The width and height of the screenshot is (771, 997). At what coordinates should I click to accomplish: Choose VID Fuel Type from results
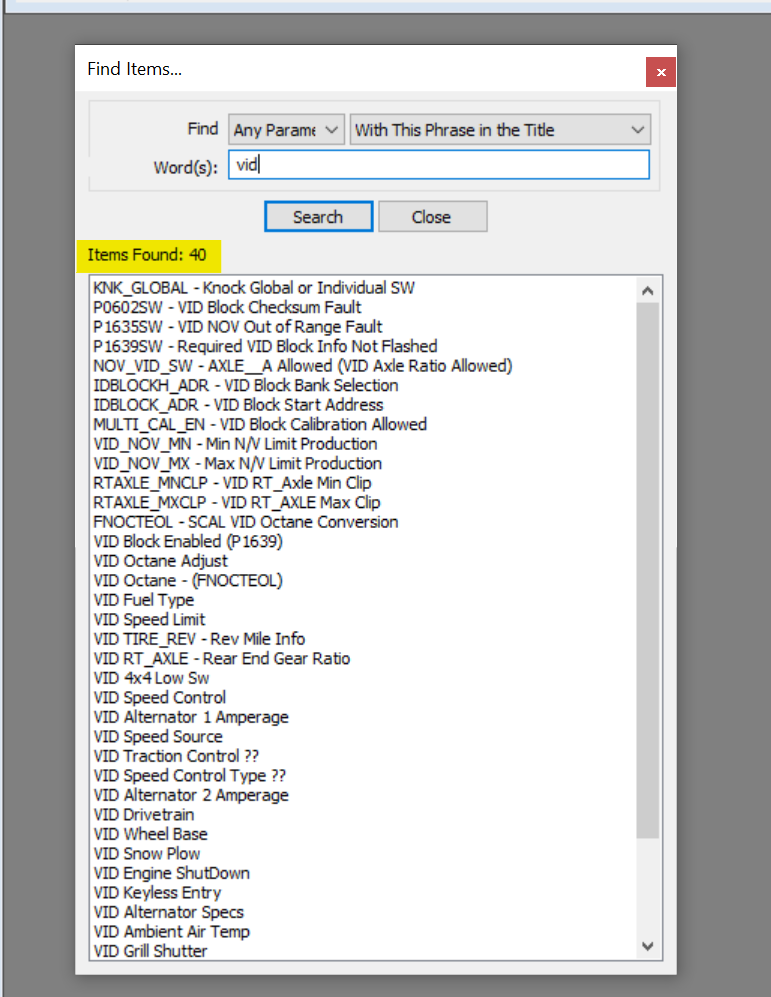tap(144, 600)
